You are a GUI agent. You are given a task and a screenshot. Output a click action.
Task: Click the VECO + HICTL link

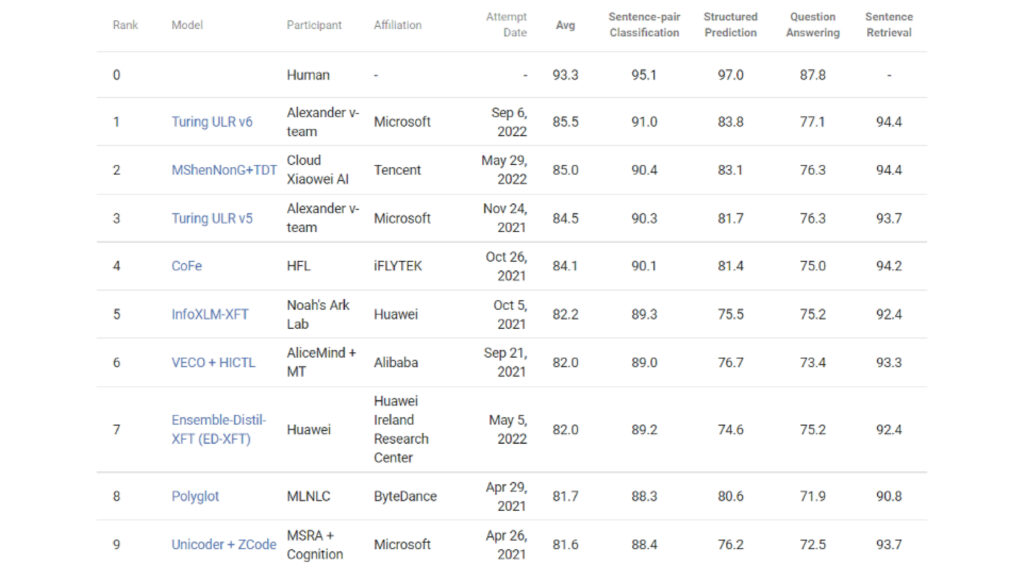coord(213,362)
